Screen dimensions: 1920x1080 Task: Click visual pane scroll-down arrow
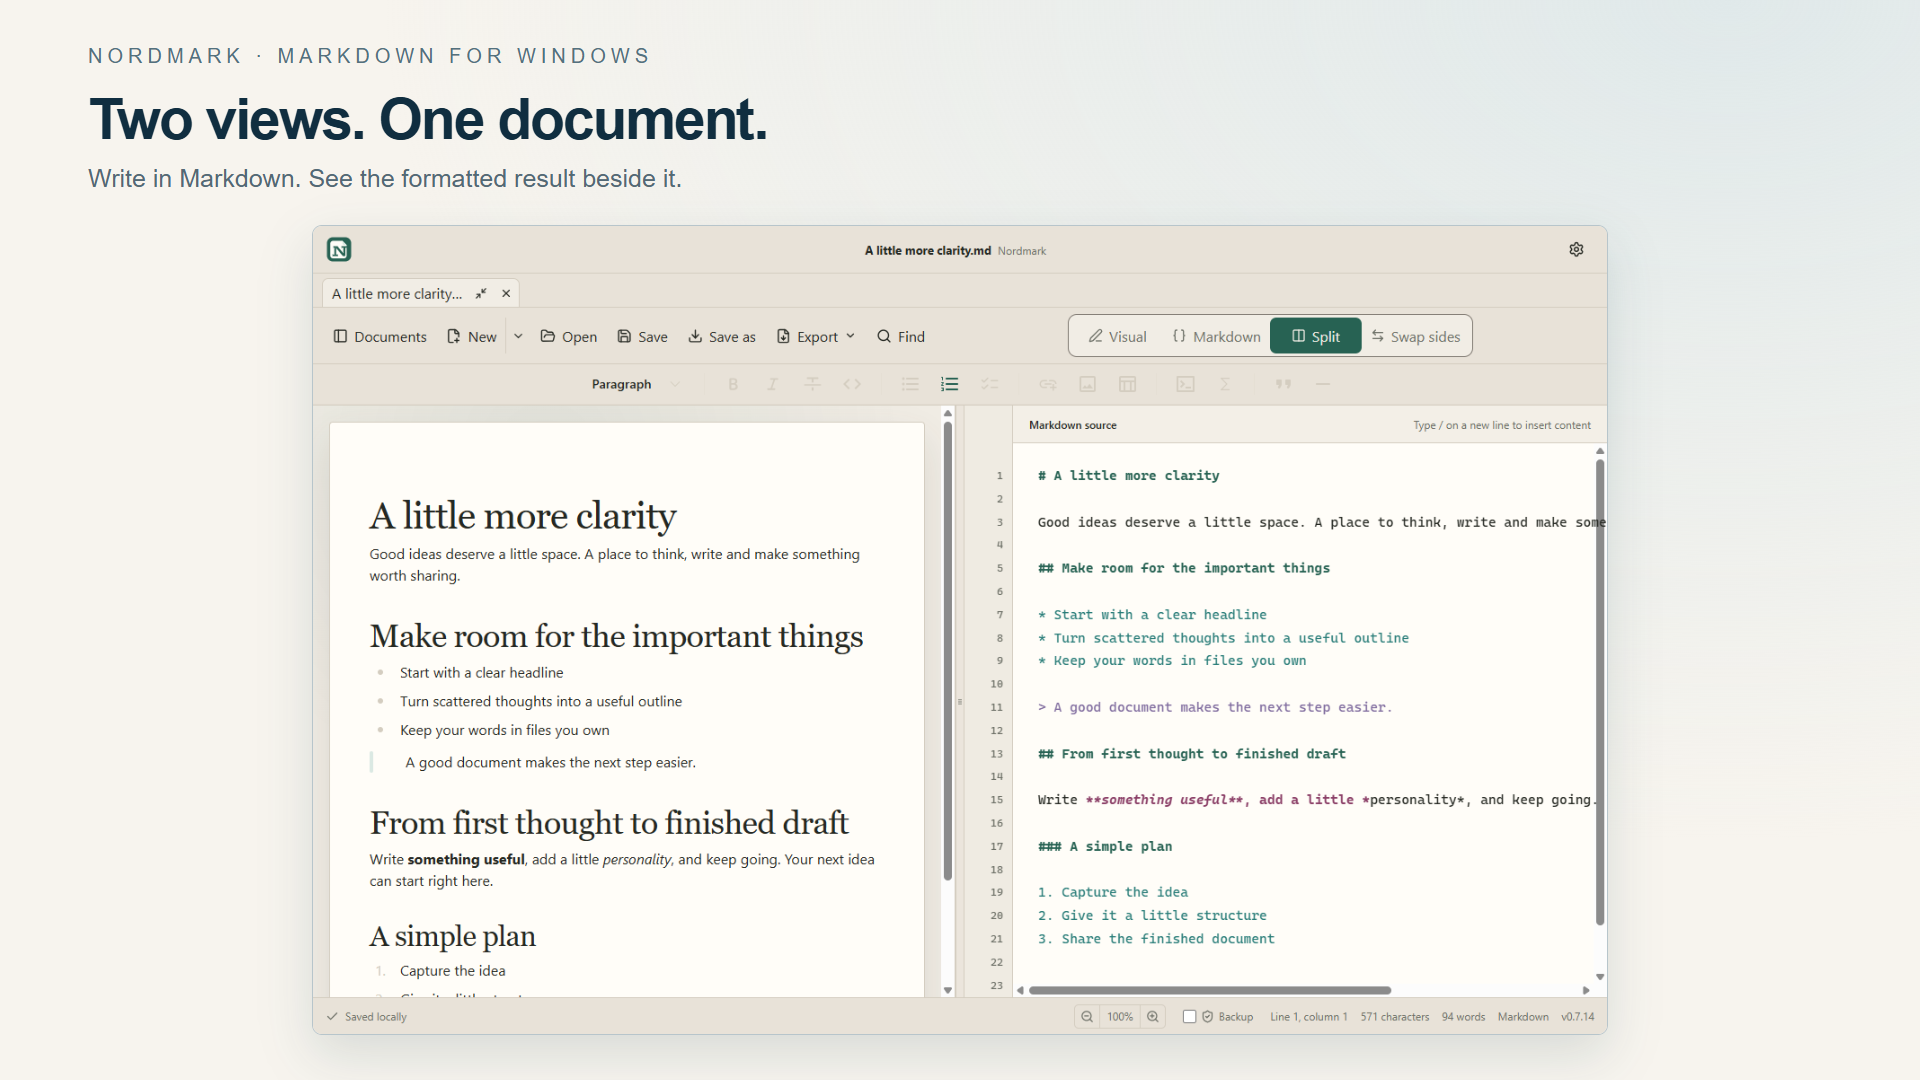point(948,990)
